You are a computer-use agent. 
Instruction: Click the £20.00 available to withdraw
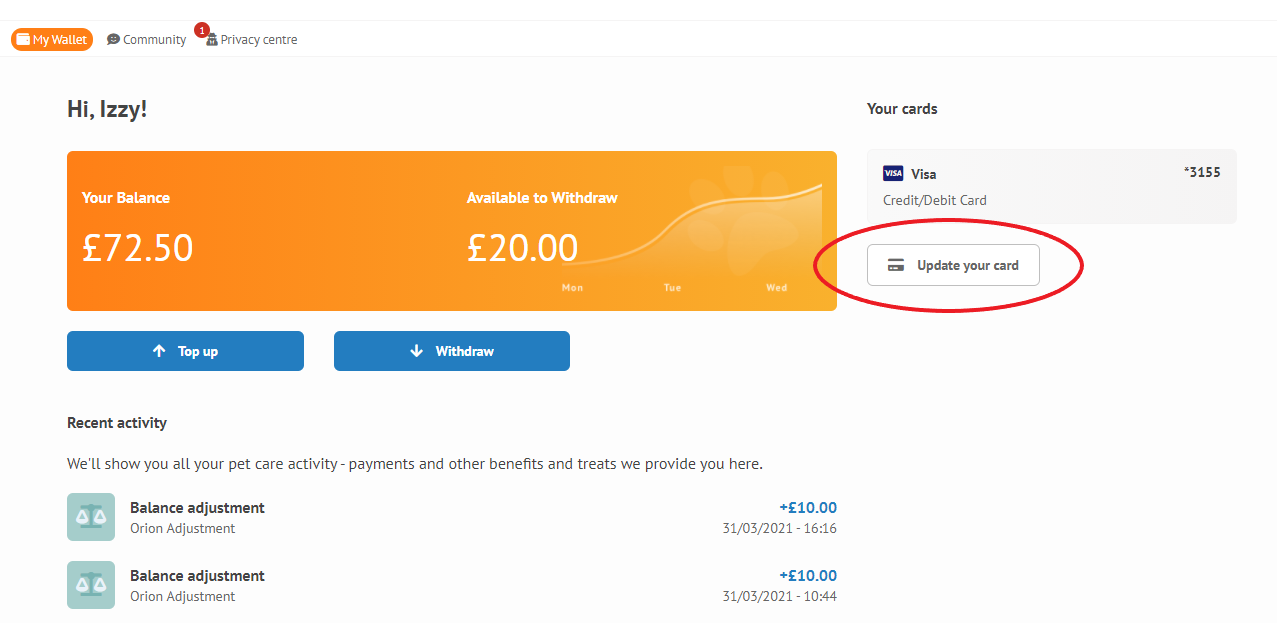[522, 248]
